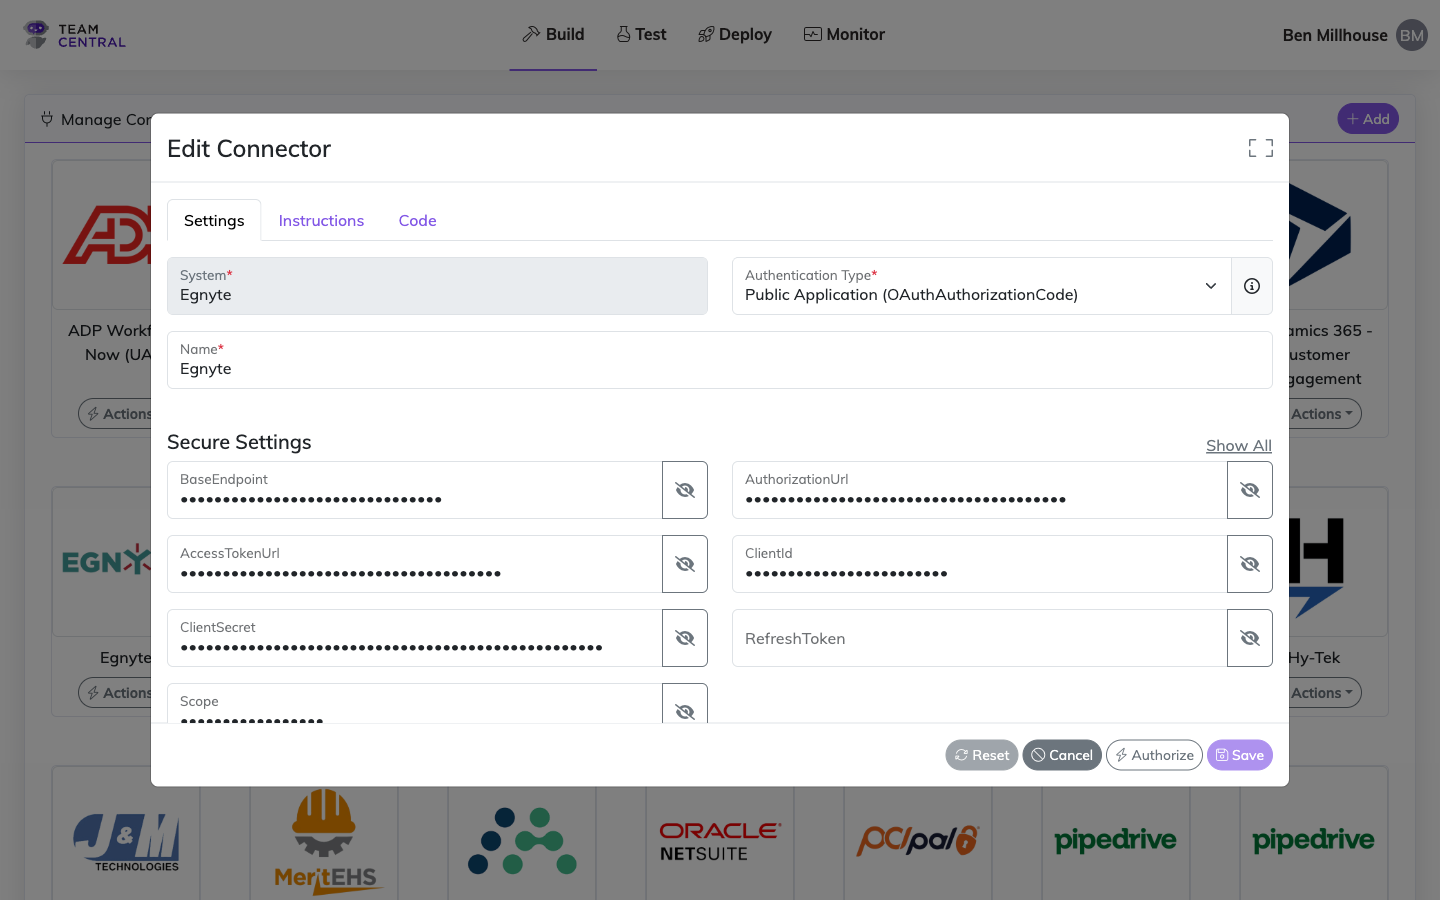Click the BM user avatar
This screenshot has width=1440, height=900.
tap(1412, 35)
